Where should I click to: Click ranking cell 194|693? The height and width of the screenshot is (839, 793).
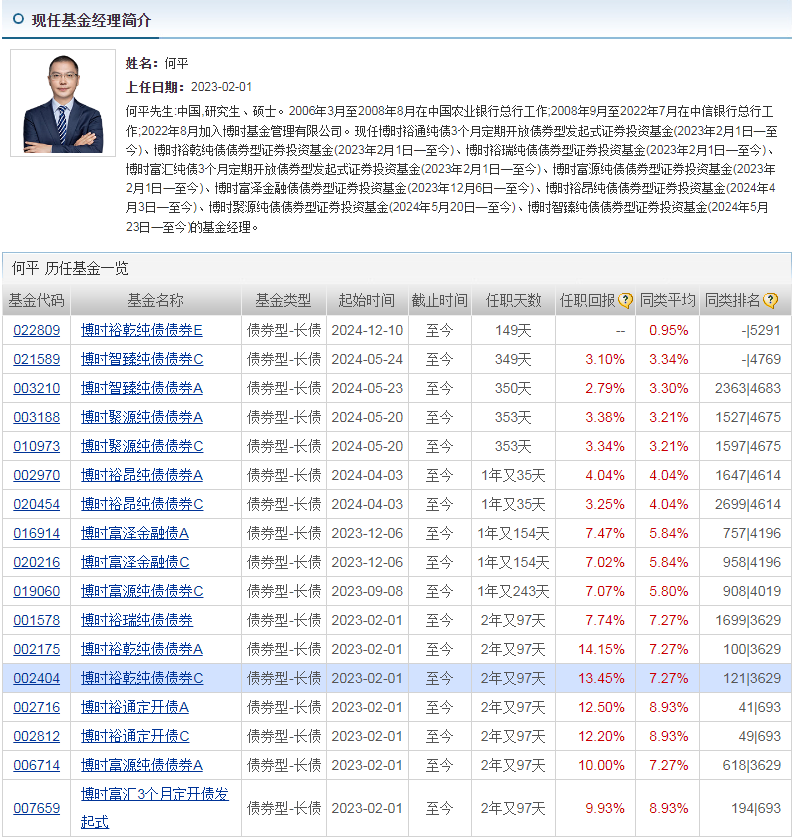pyautogui.click(x=756, y=808)
